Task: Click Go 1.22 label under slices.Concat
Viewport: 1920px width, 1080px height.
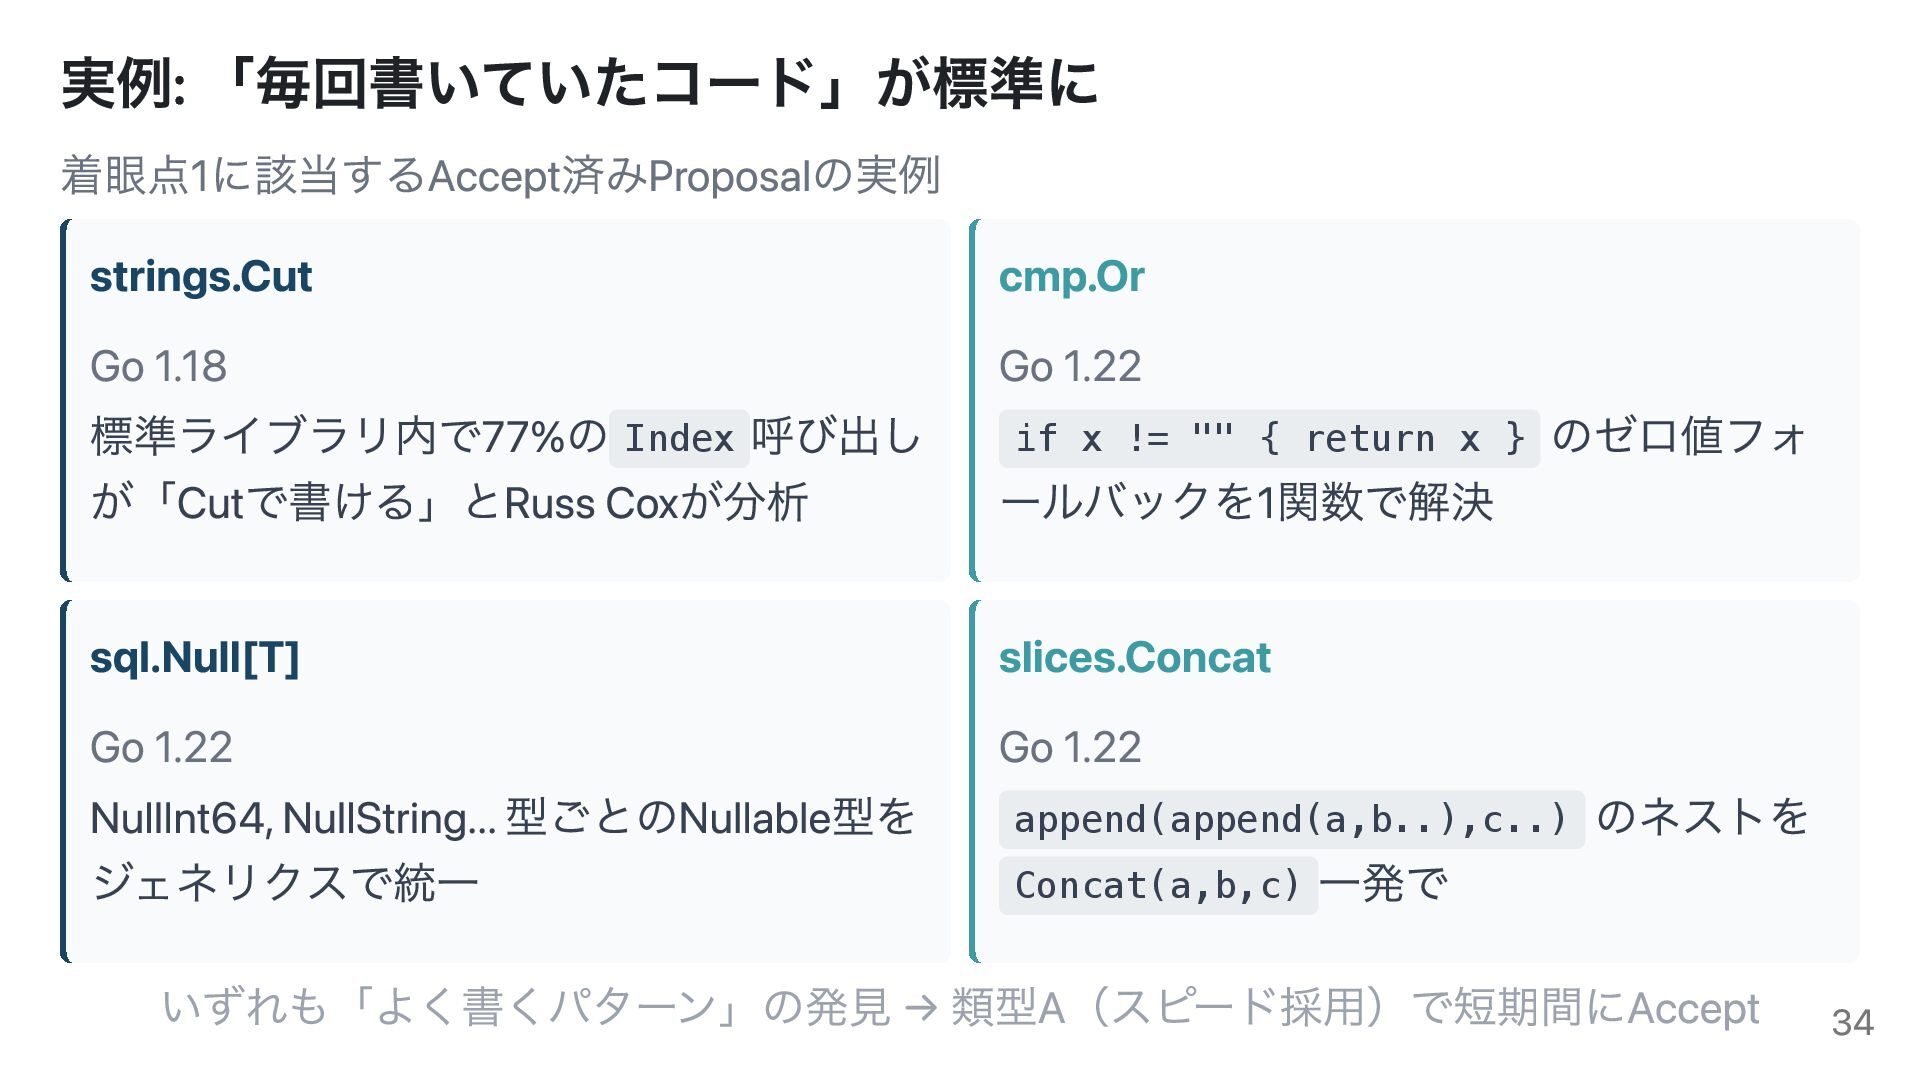Action: click(x=1069, y=748)
